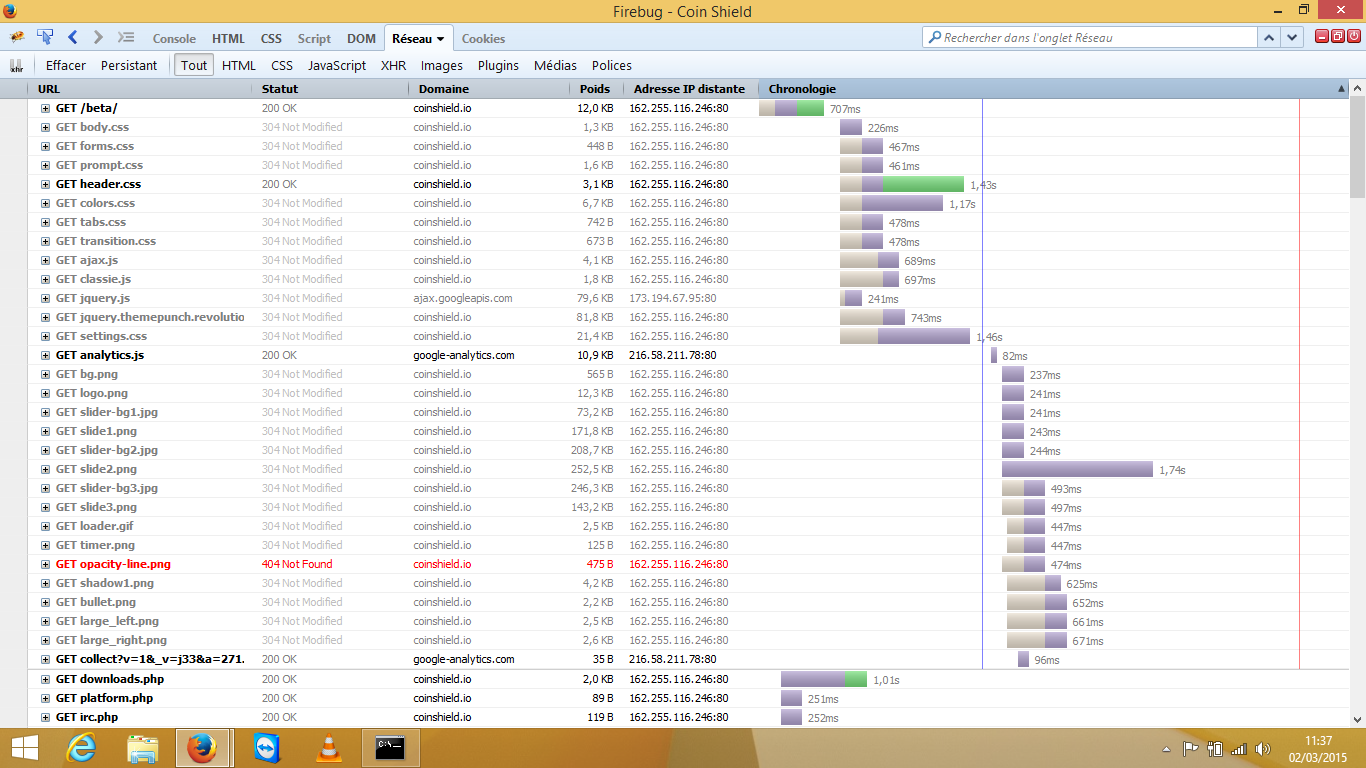This screenshot has height=768, width=1366.
Task: Expand the GET /beta/ request
Action: pyautogui.click(x=45, y=108)
